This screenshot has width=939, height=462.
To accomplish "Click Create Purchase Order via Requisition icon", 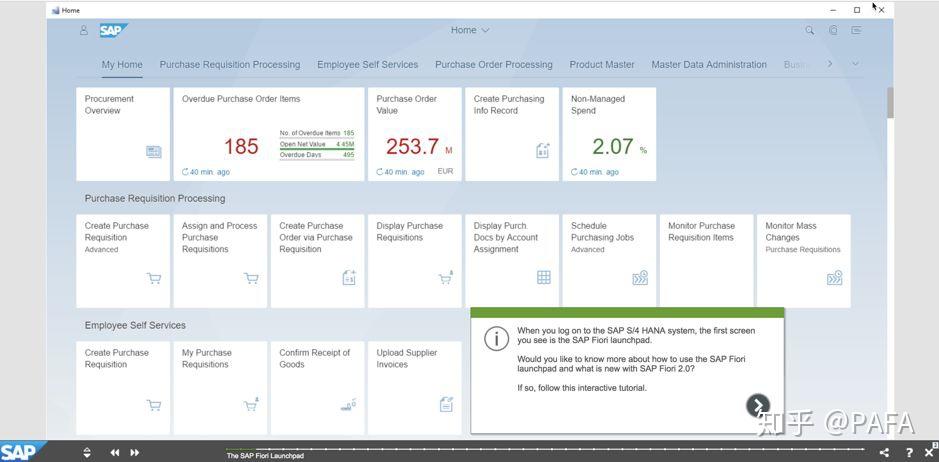I will 349,277.
